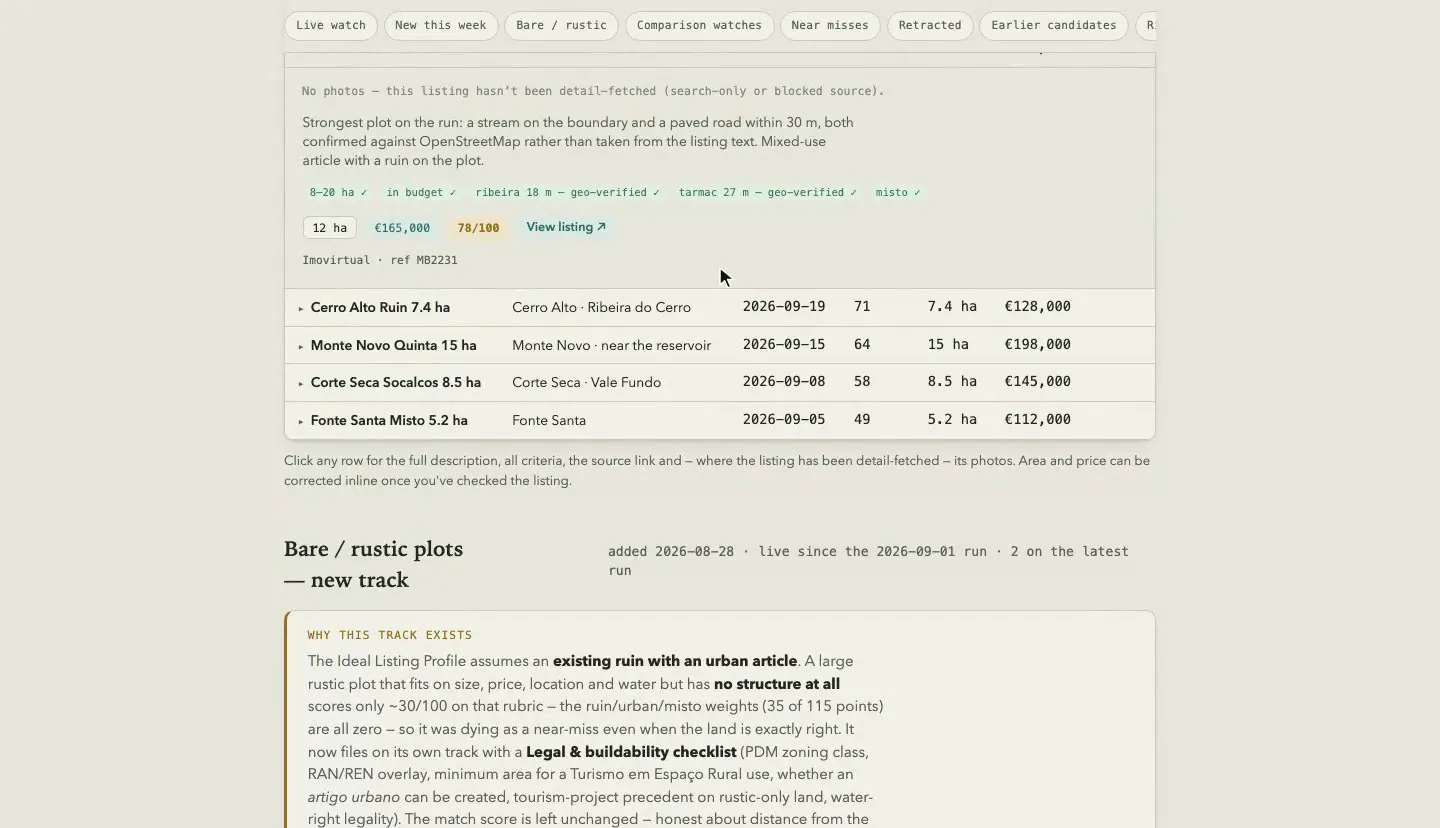The width and height of the screenshot is (1440, 828).
Task: Expand the Monte Novo Quinta 15 ha row
Action: point(720,345)
